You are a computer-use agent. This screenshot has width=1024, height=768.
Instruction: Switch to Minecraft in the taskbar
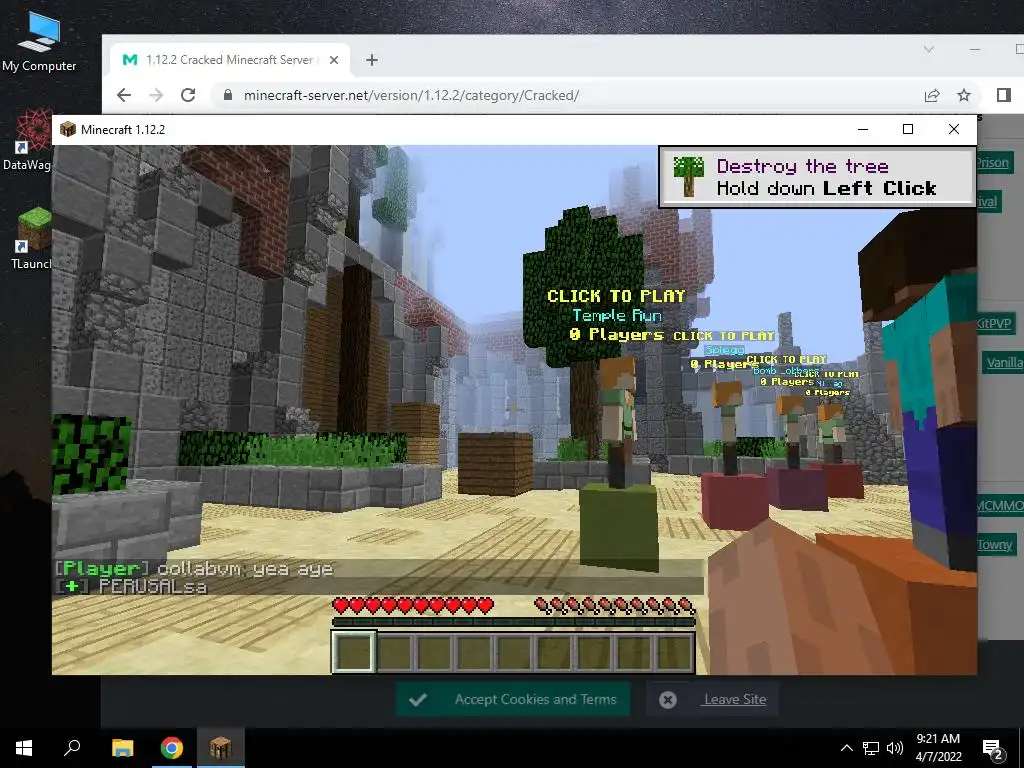point(221,748)
